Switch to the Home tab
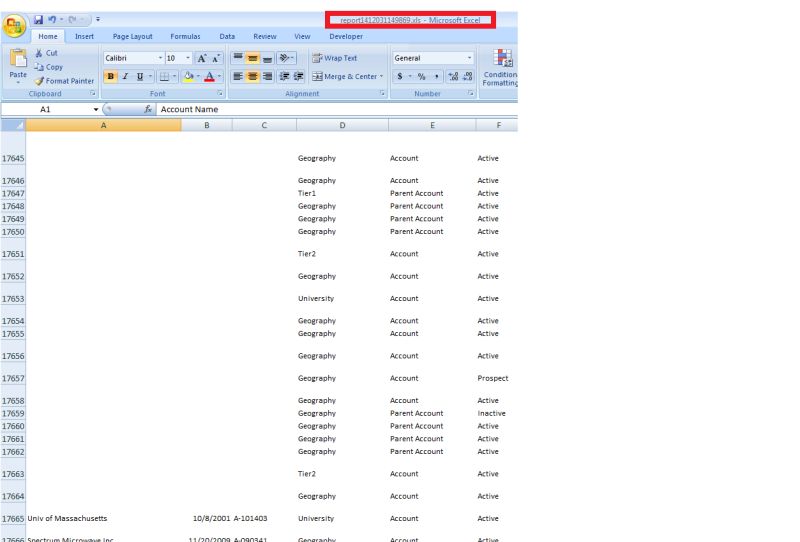Image resolution: width=800 pixels, height=542 pixels. pyautogui.click(x=48, y=36)
